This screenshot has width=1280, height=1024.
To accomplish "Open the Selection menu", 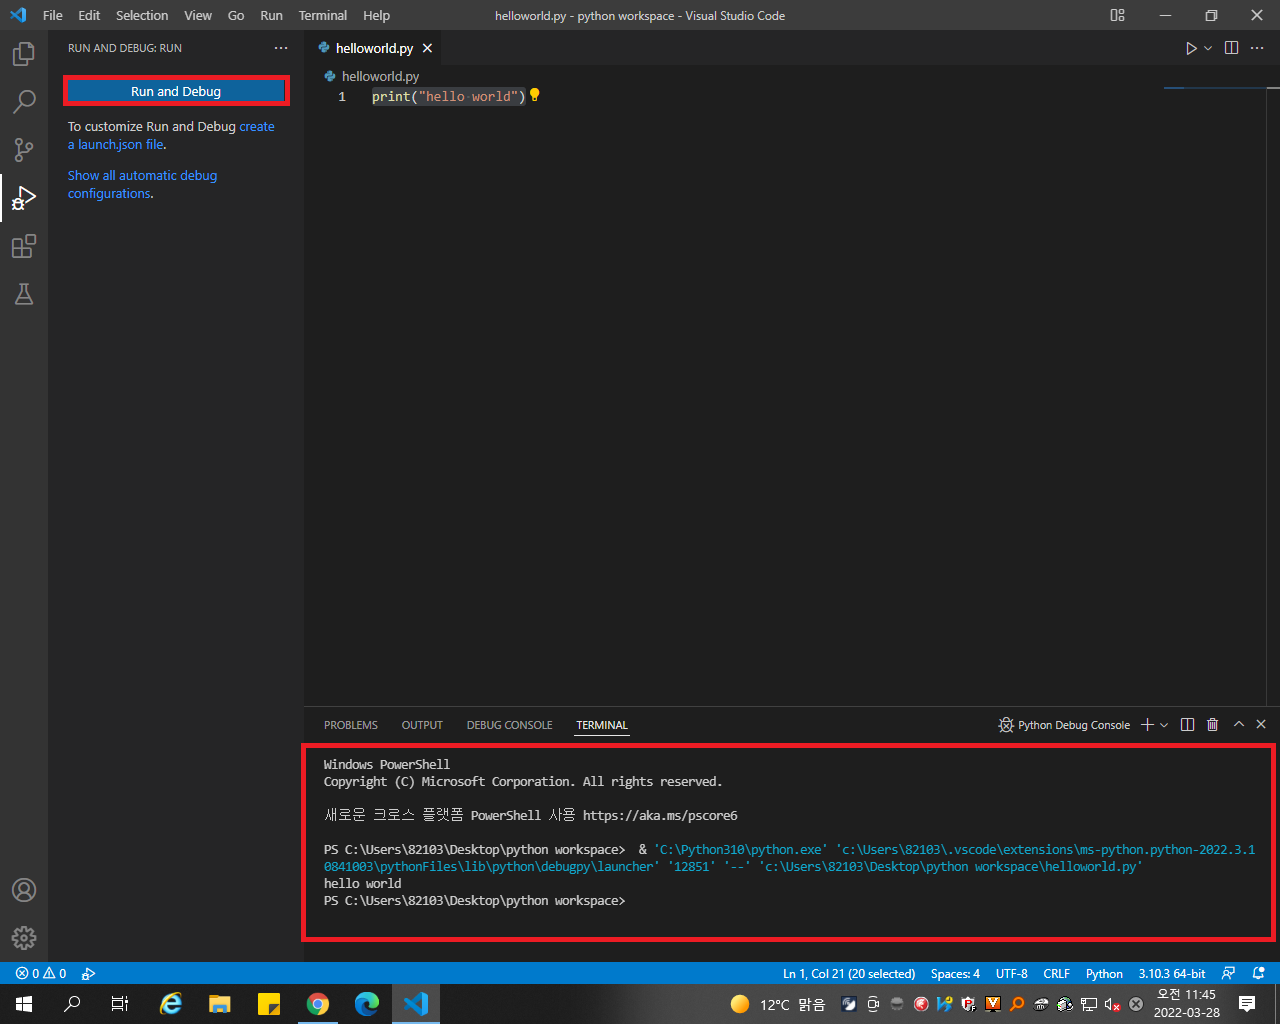I will coord(142,15).
